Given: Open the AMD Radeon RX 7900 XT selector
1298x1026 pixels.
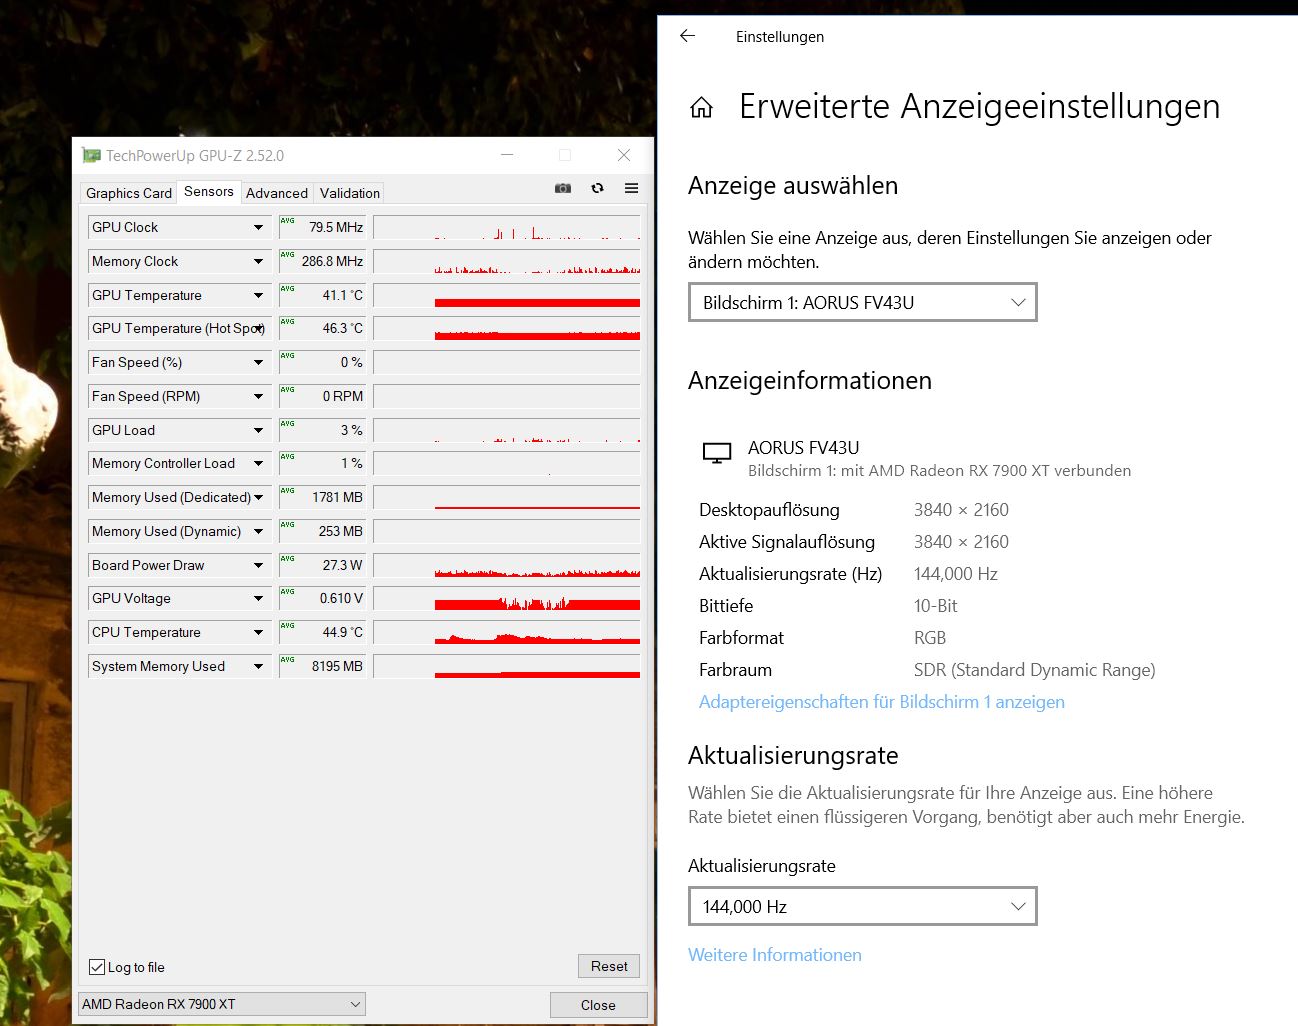Looking at the screenshot, I should click(222, 1004).
